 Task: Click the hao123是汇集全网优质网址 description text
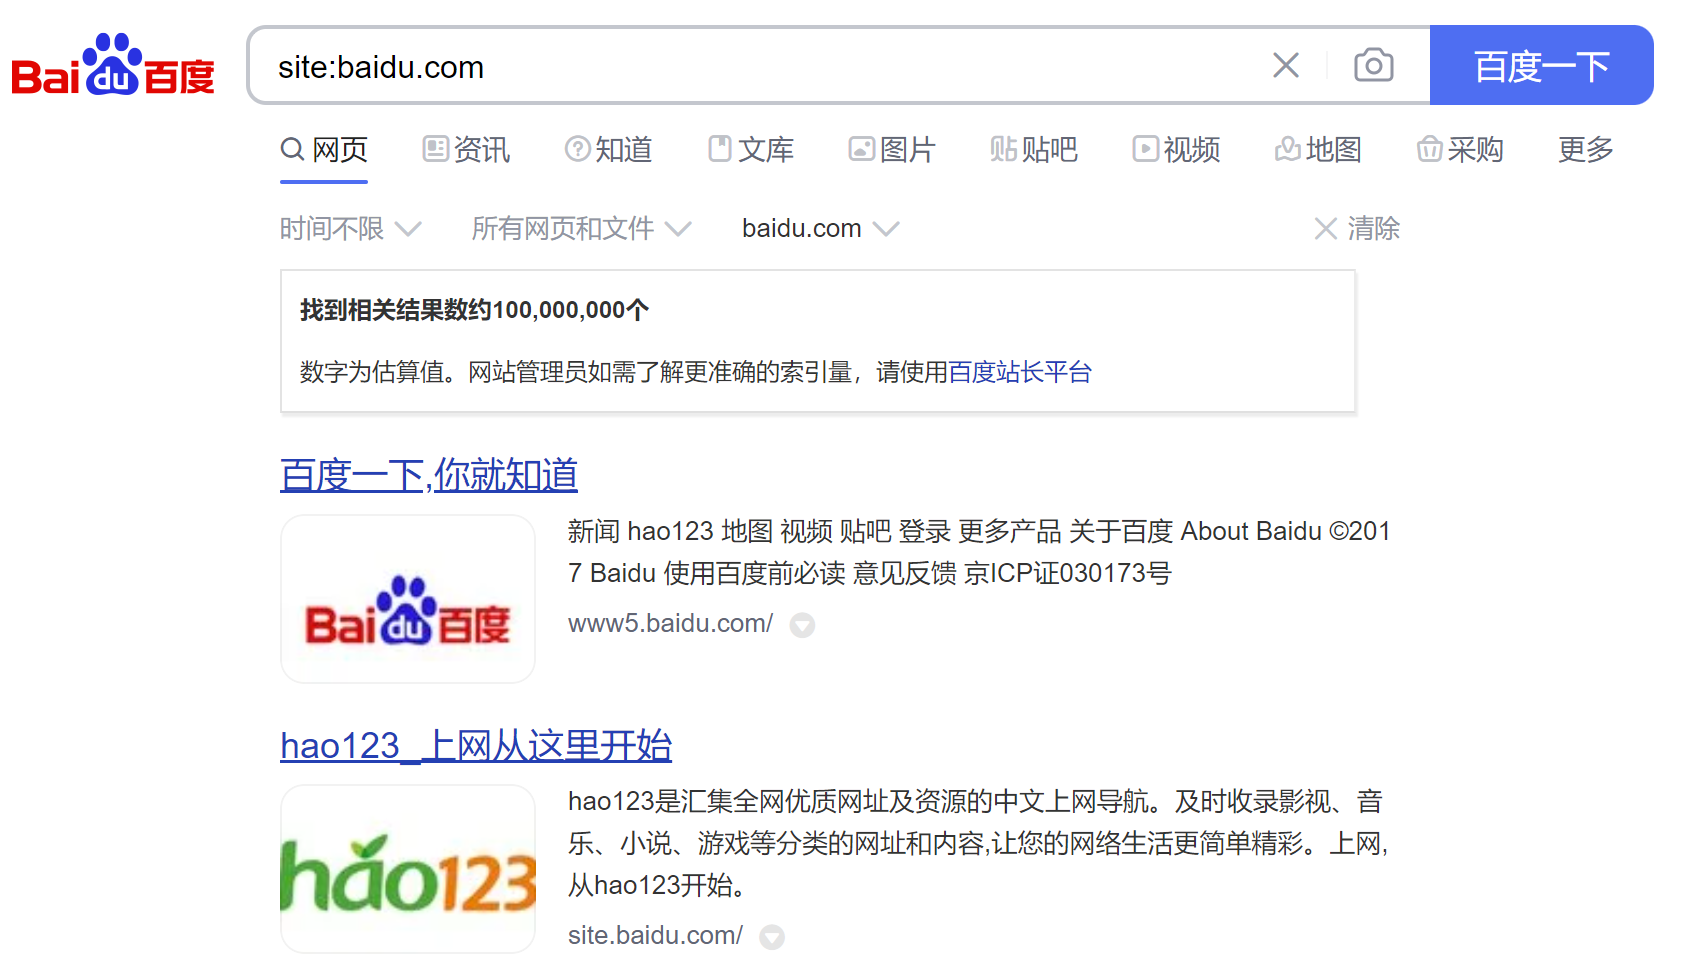tap(978, 843)
